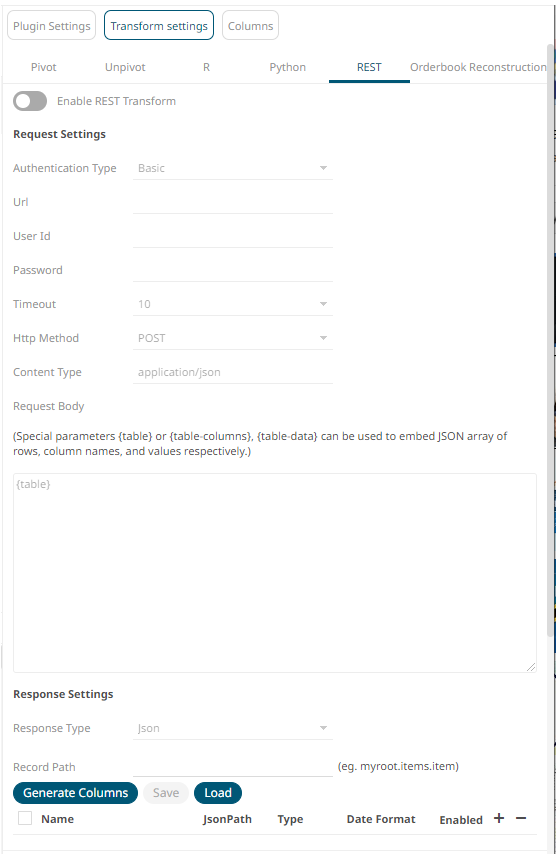
Task: Click the vertical scrollbar
Action: 550,339
